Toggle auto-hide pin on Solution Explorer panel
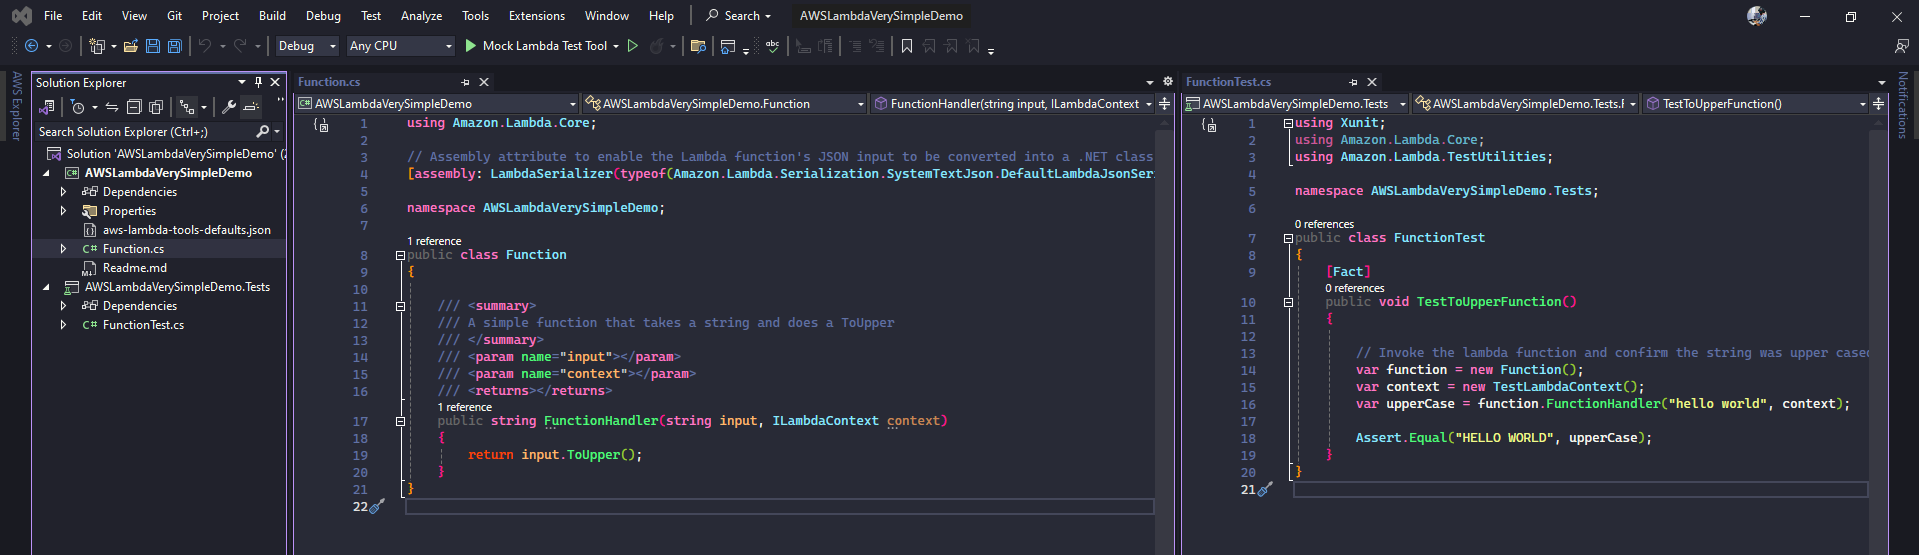The height and width of the screenshot is (555, 1919). coord(258,83)
